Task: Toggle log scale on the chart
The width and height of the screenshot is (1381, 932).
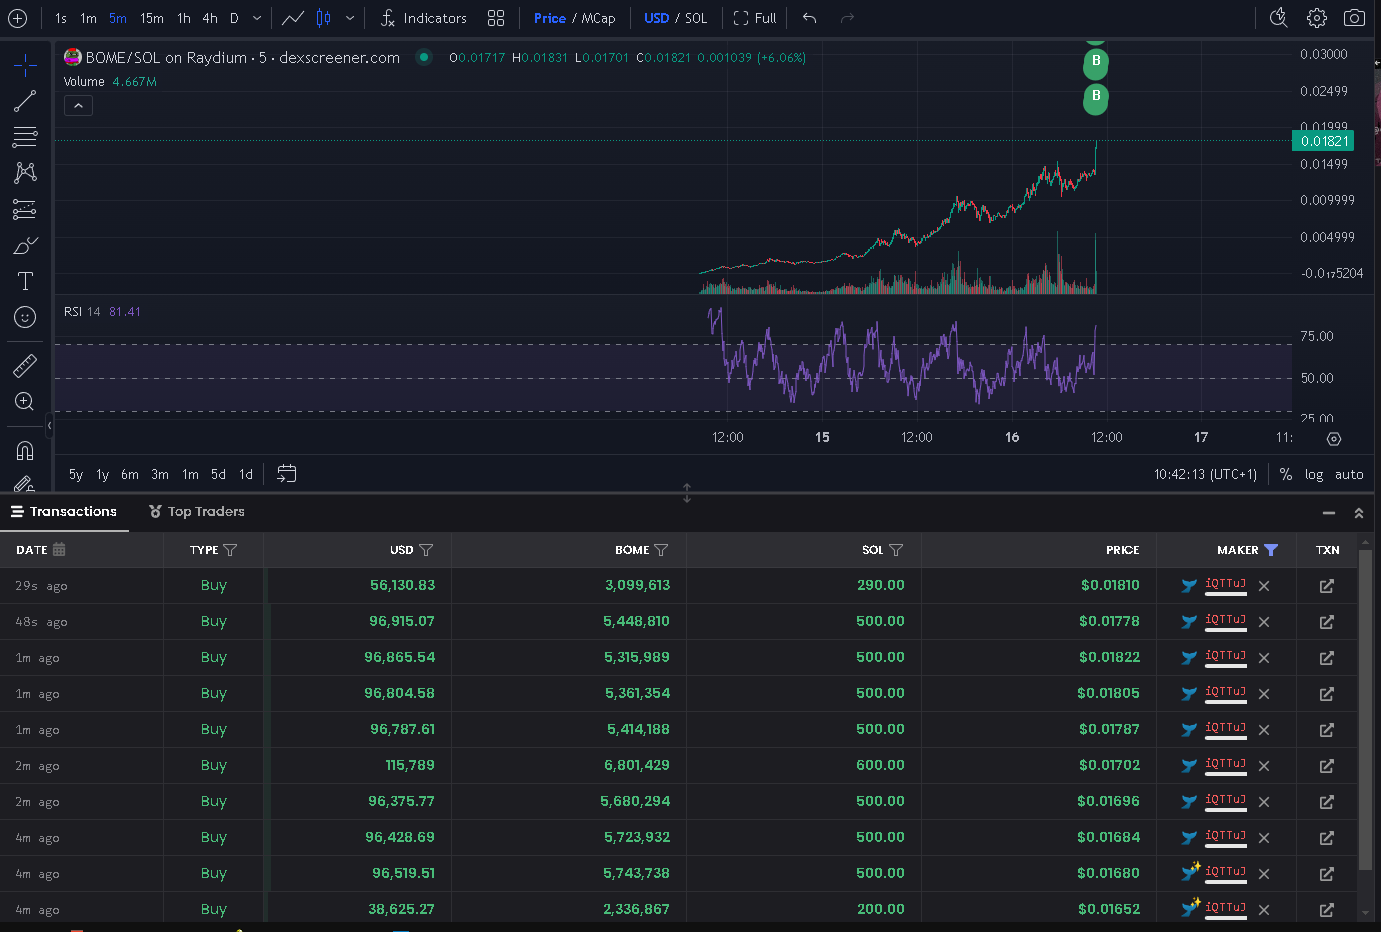Action: (x=1314, y=474)
